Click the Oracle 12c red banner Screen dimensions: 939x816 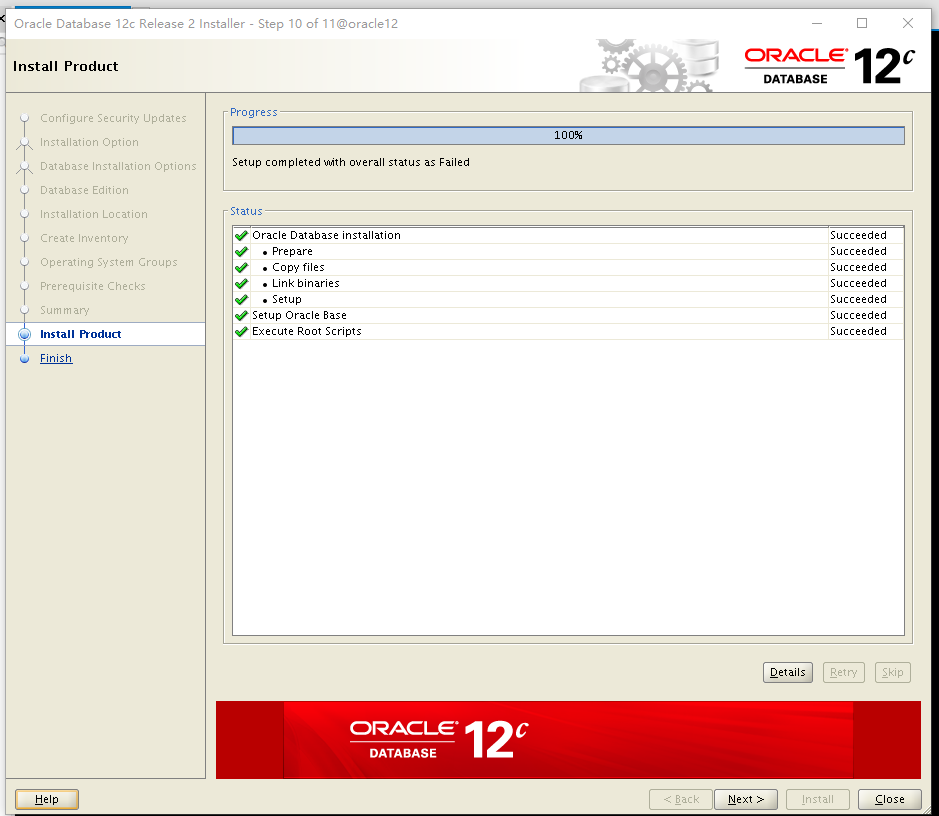[x=568, y=740]
